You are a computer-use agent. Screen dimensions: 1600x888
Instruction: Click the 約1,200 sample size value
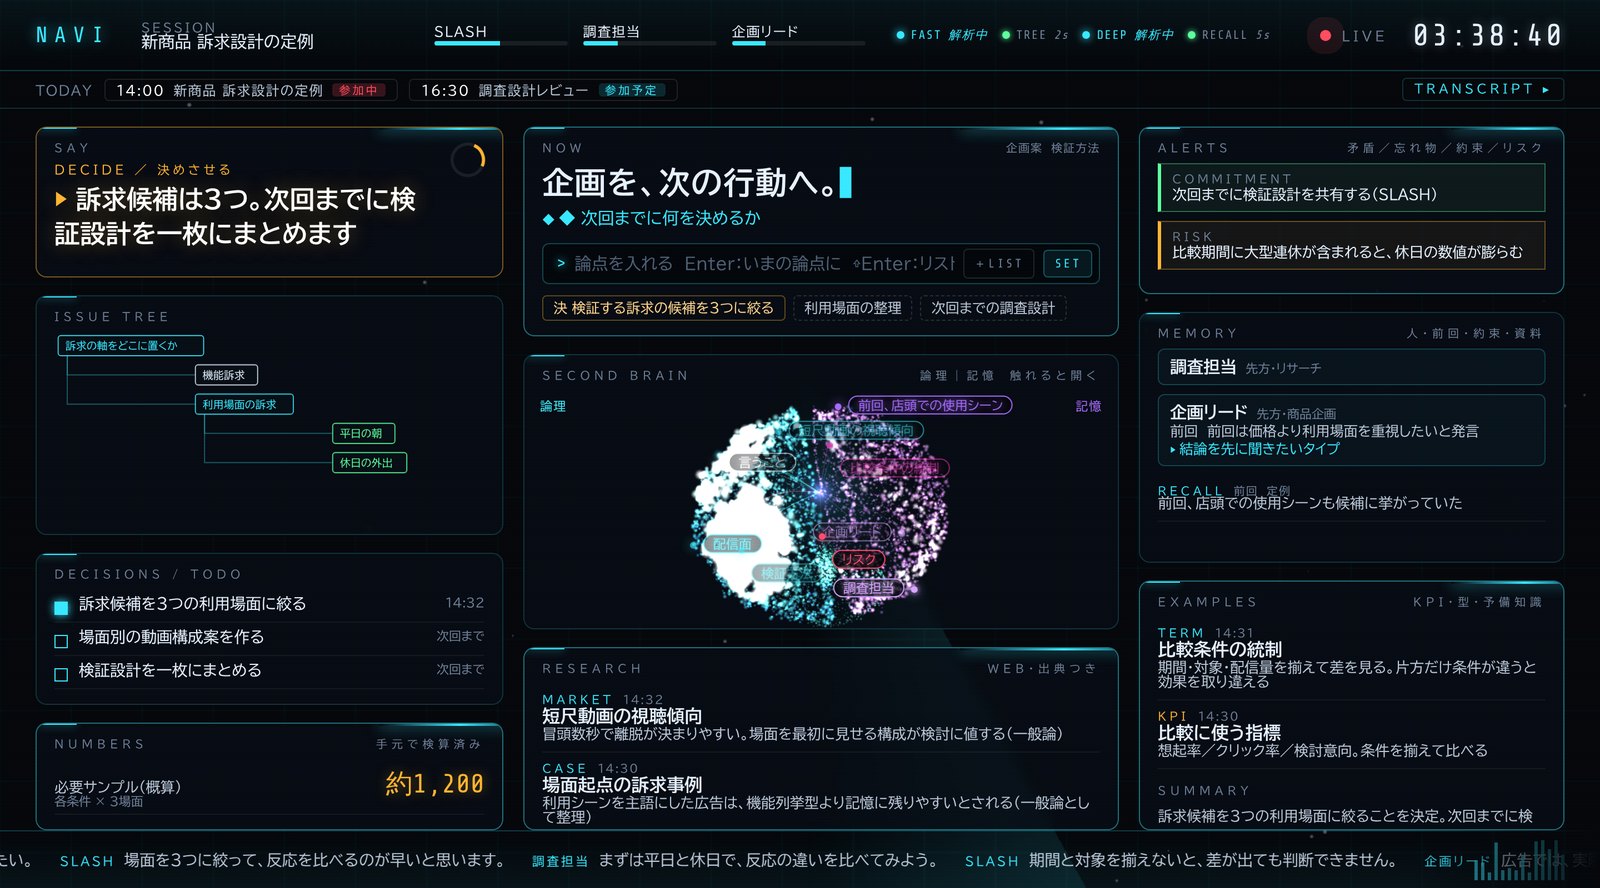pyautogui.click(x=434, y=784)
